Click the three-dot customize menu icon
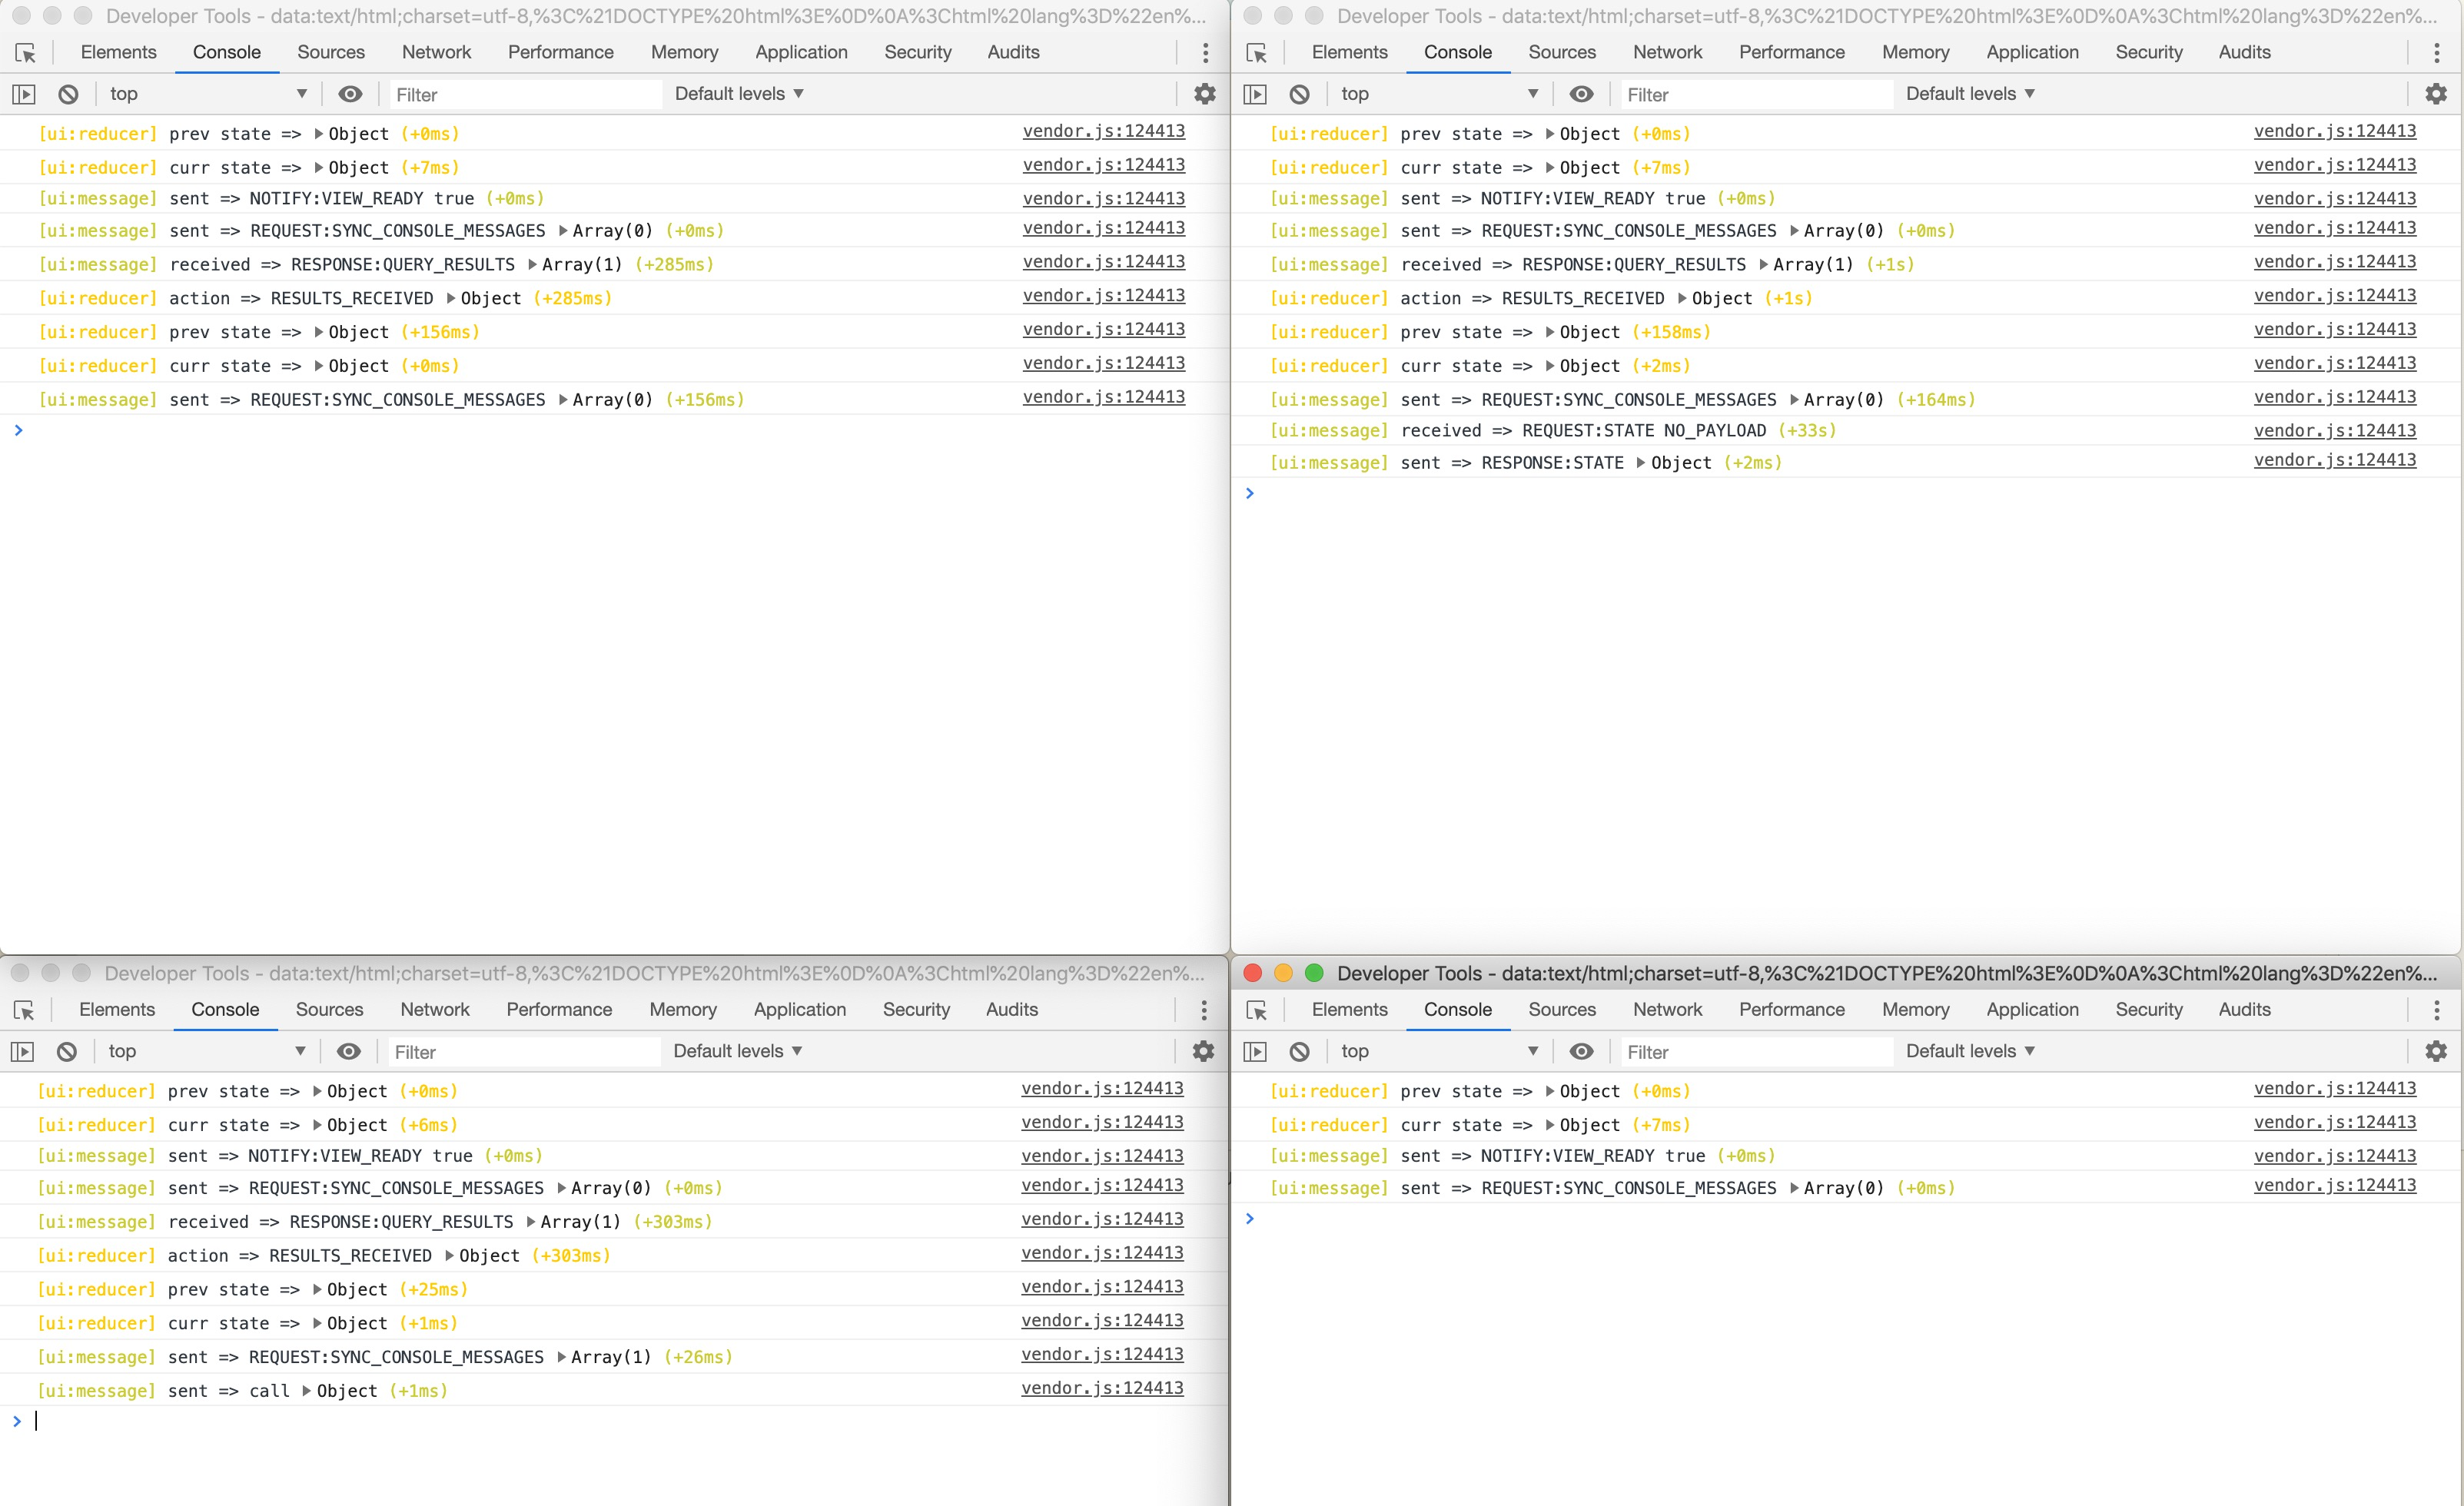Viewport: 2464px width, 1506px height. tap(1204, 53)
